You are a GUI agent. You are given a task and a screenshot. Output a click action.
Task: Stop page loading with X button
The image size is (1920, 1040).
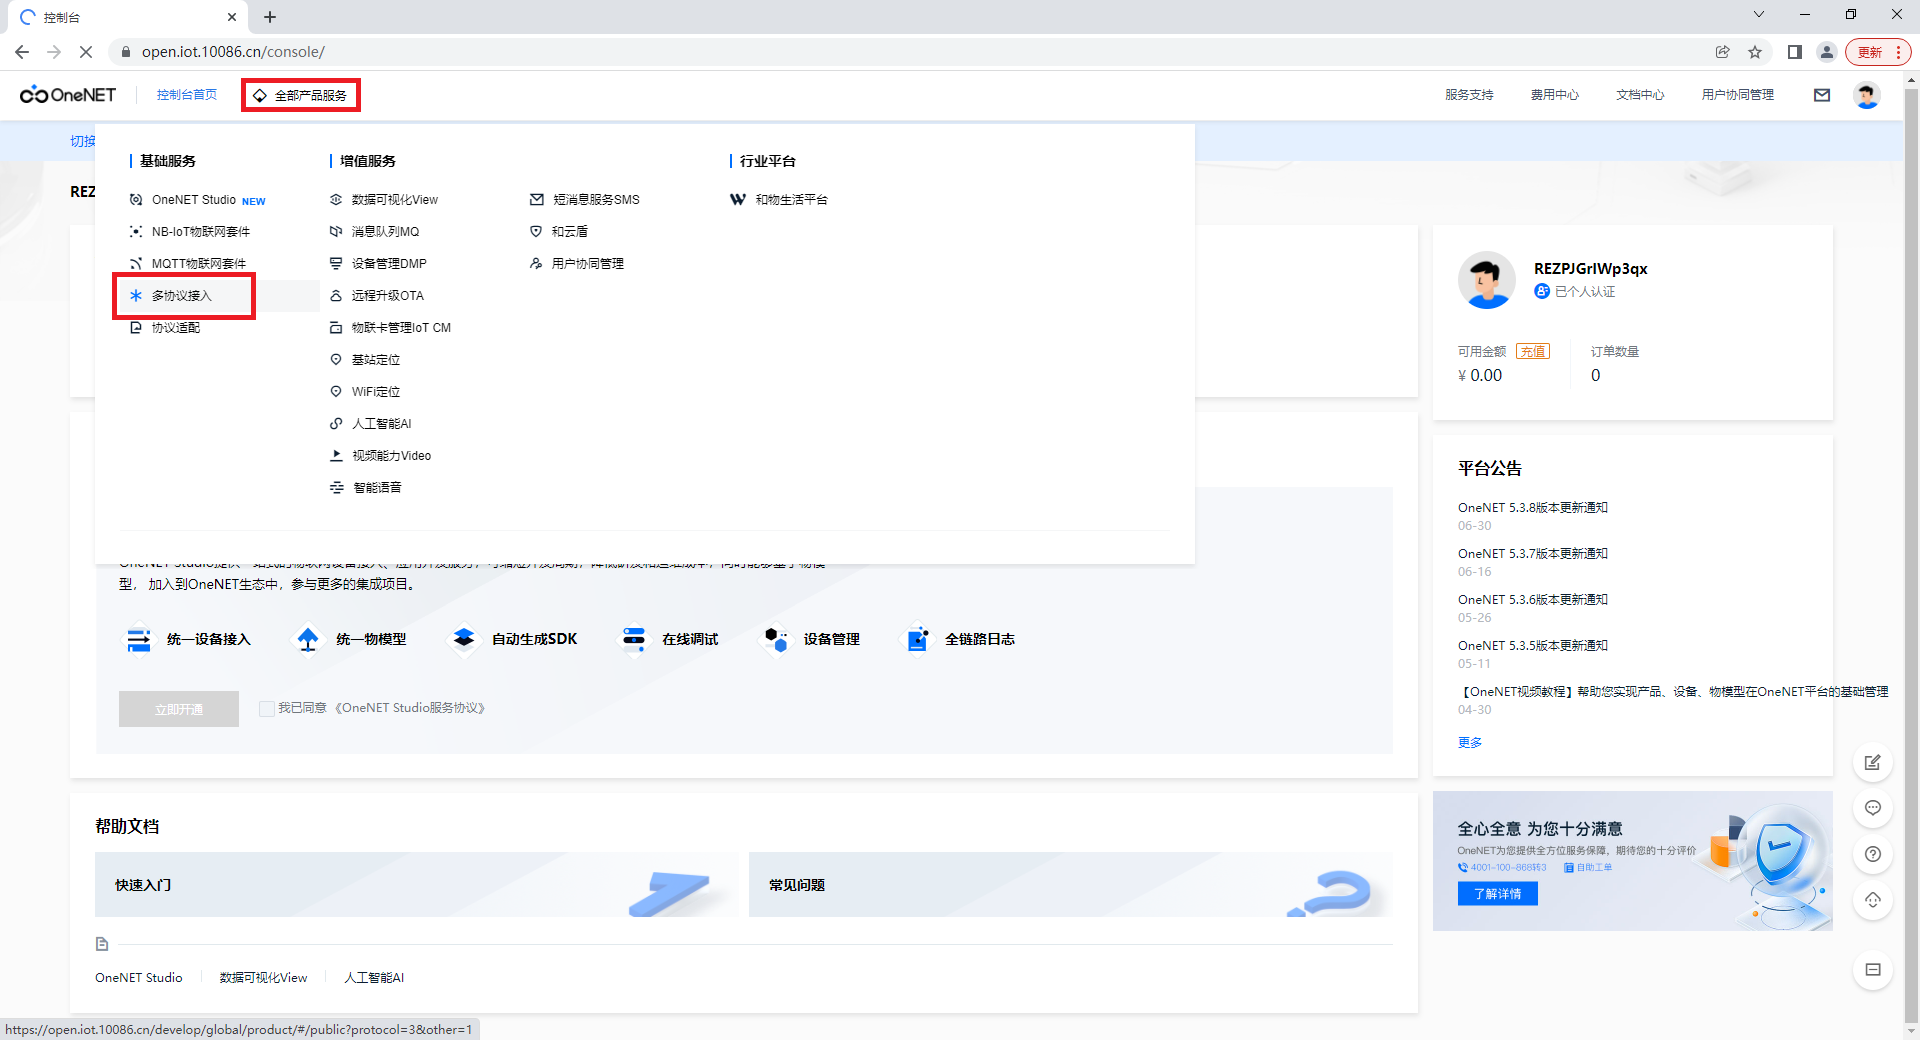click(86, 52)
